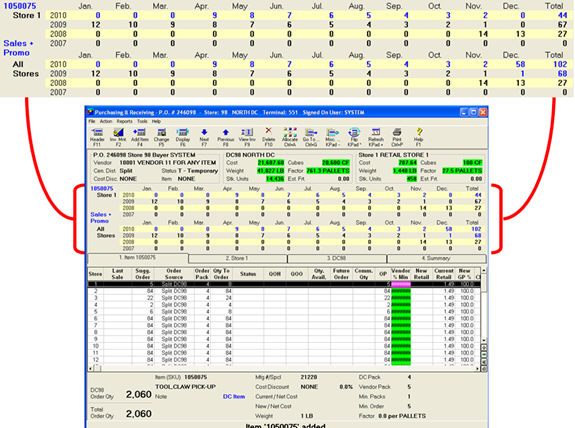Screen dimensions: 575x428
Task: Open the Header (F11) toolbar icon
Action: [97, 137]
